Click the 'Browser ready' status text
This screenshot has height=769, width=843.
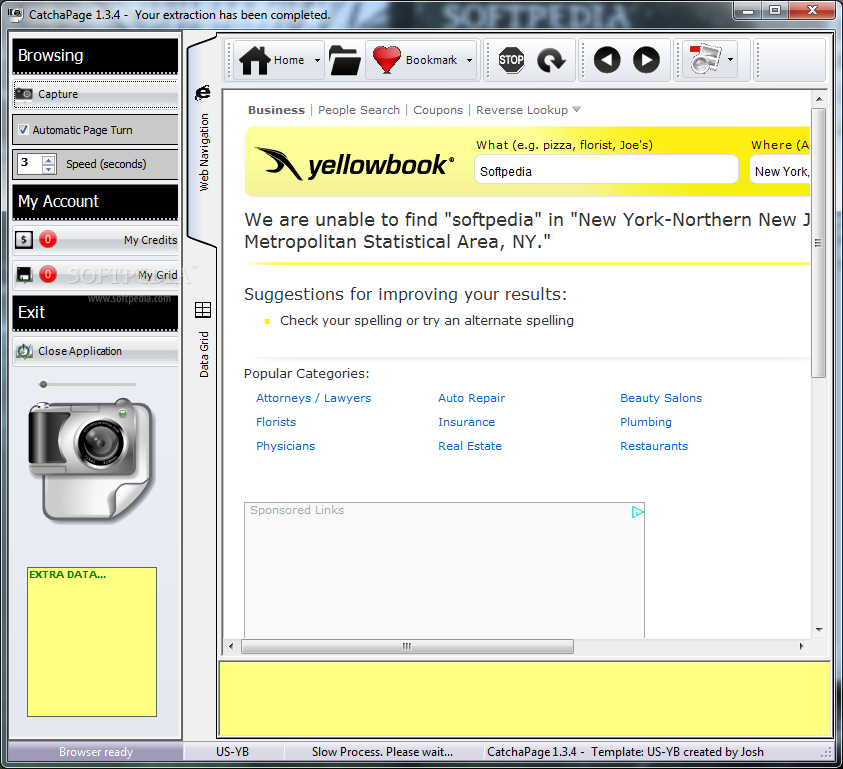tap(96, 752)
